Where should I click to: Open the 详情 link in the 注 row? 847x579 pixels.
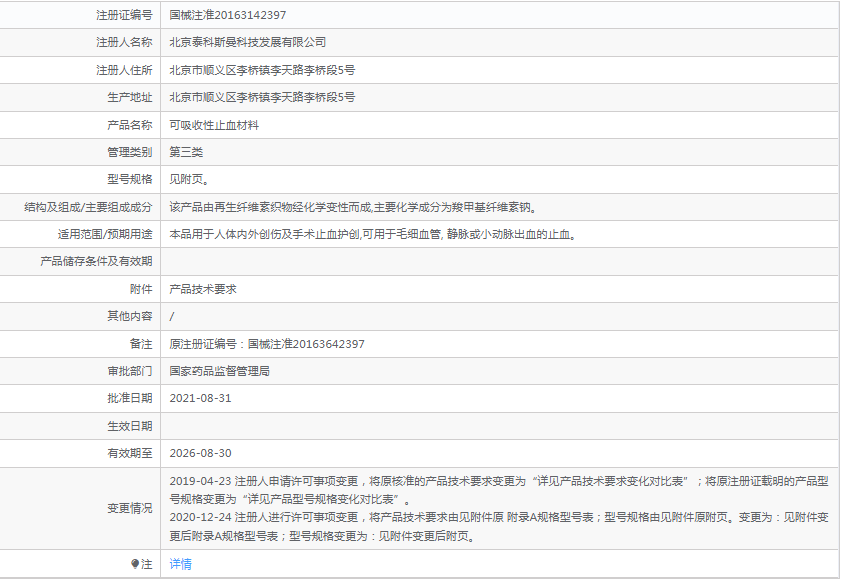pyautogui.click(x=180, y=564)
